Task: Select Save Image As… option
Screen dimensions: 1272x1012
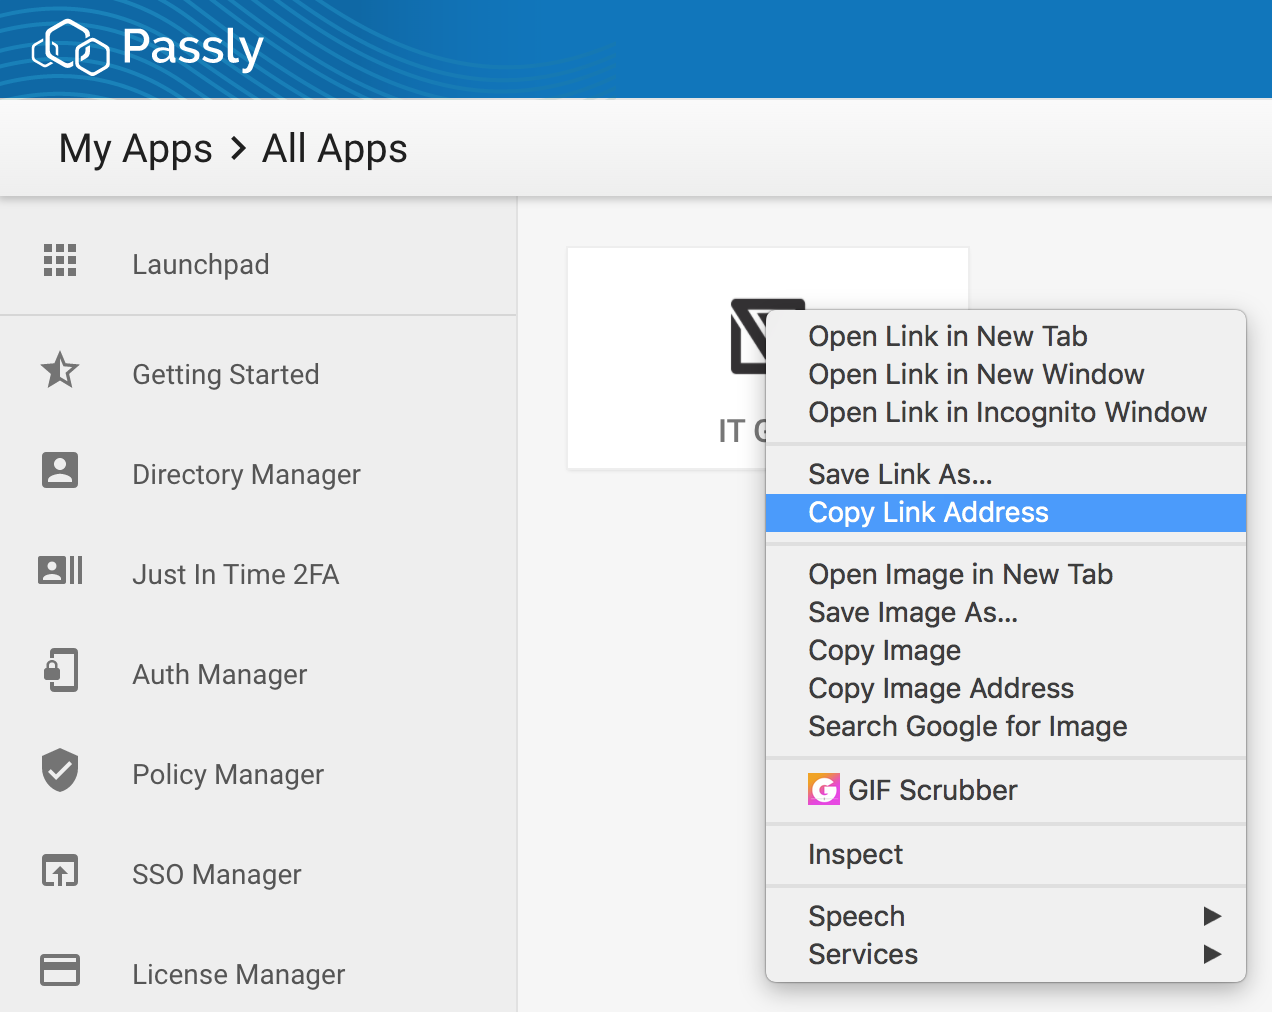Action: click(913, 612)
